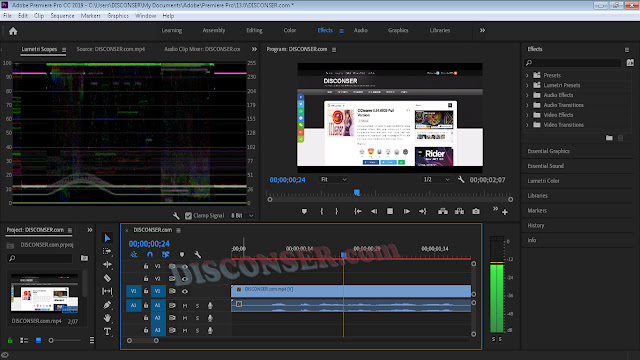Click the Export Frame camera icon
The image size is (640, 360).
point(476,211)
